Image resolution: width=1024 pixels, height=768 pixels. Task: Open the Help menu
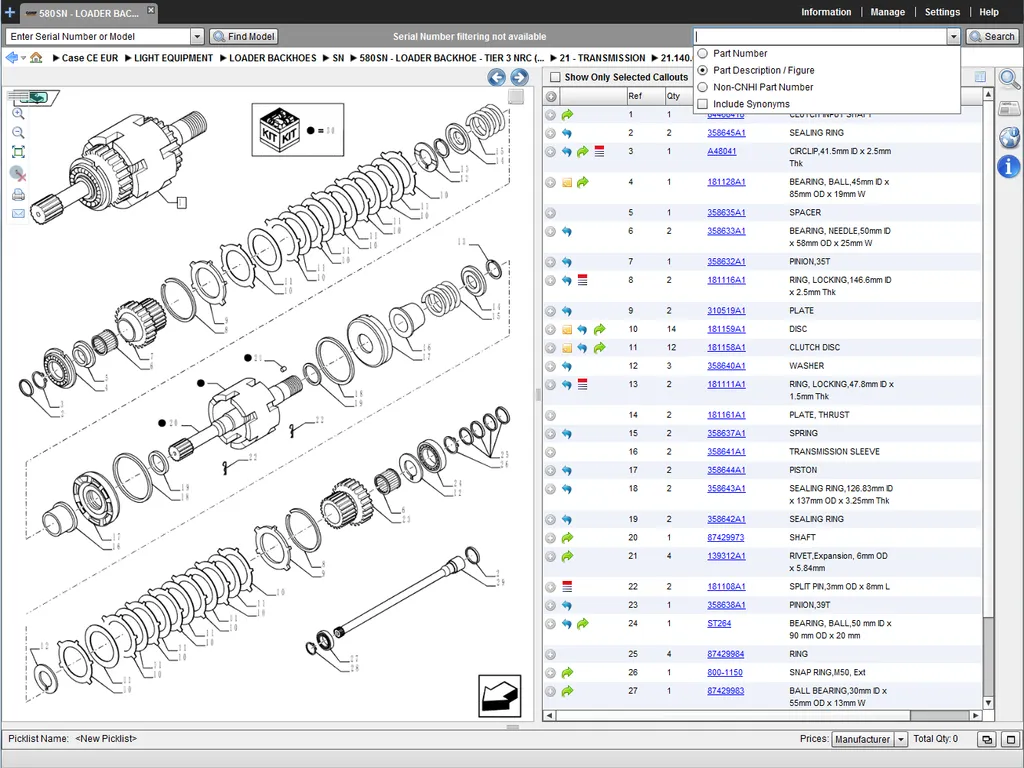[x=989, y=12]
